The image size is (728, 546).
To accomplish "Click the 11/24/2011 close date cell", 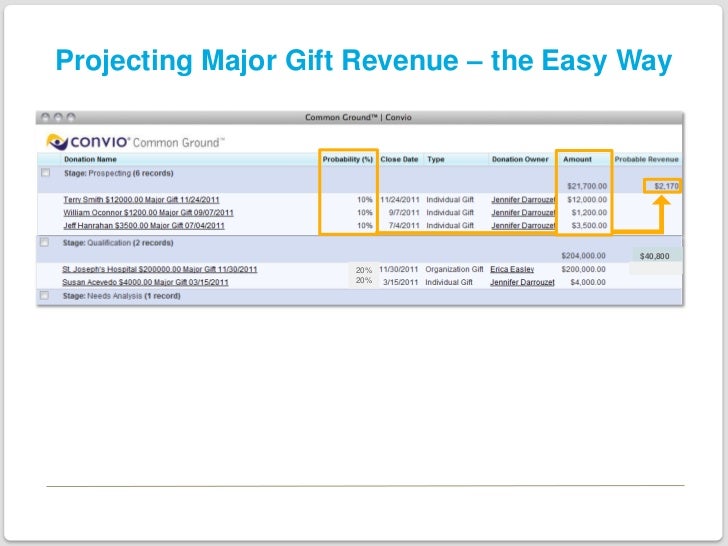I will coord(400,200).
